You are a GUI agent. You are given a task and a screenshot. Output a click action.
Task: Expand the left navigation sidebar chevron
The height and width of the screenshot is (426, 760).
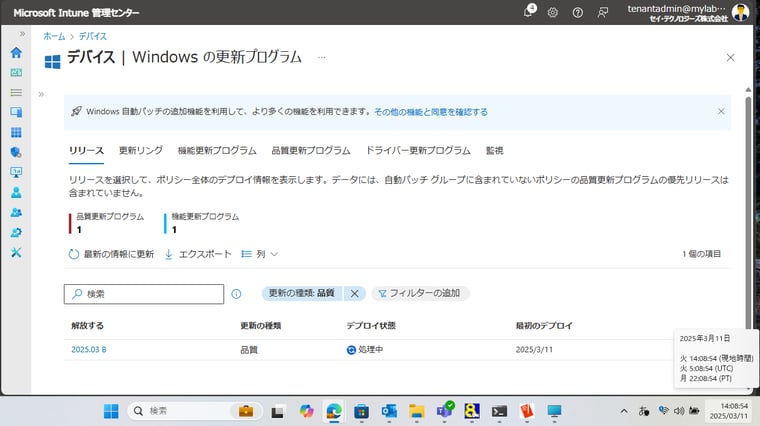tap(22, 34)
